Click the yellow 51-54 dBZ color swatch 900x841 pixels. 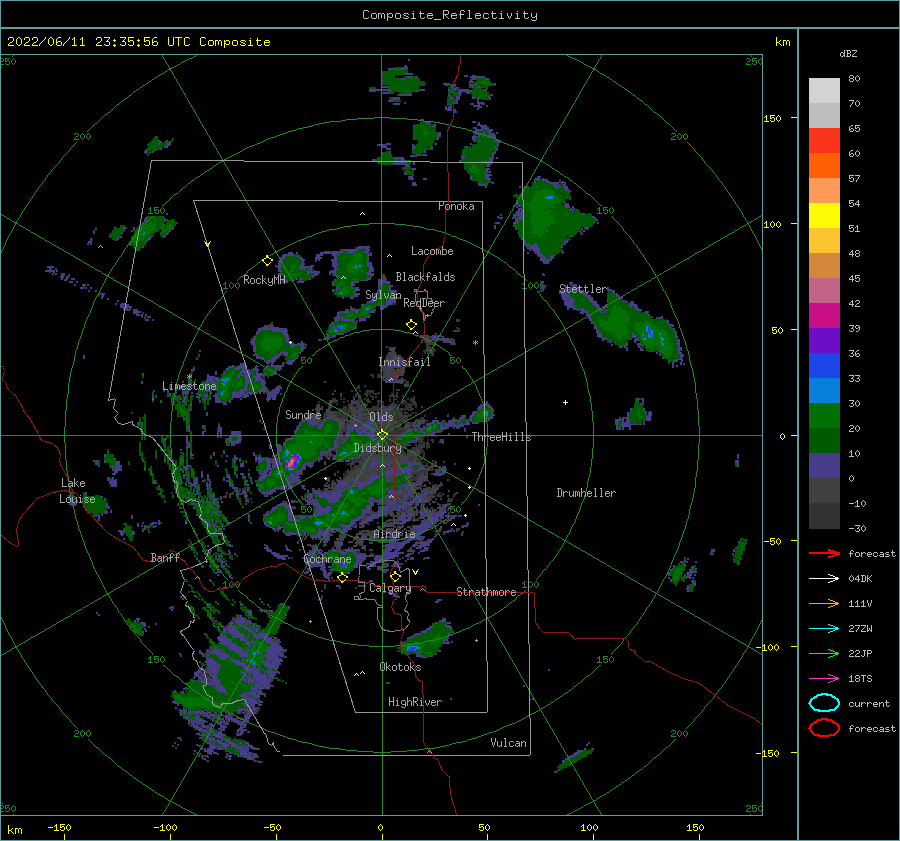[824, 216]
